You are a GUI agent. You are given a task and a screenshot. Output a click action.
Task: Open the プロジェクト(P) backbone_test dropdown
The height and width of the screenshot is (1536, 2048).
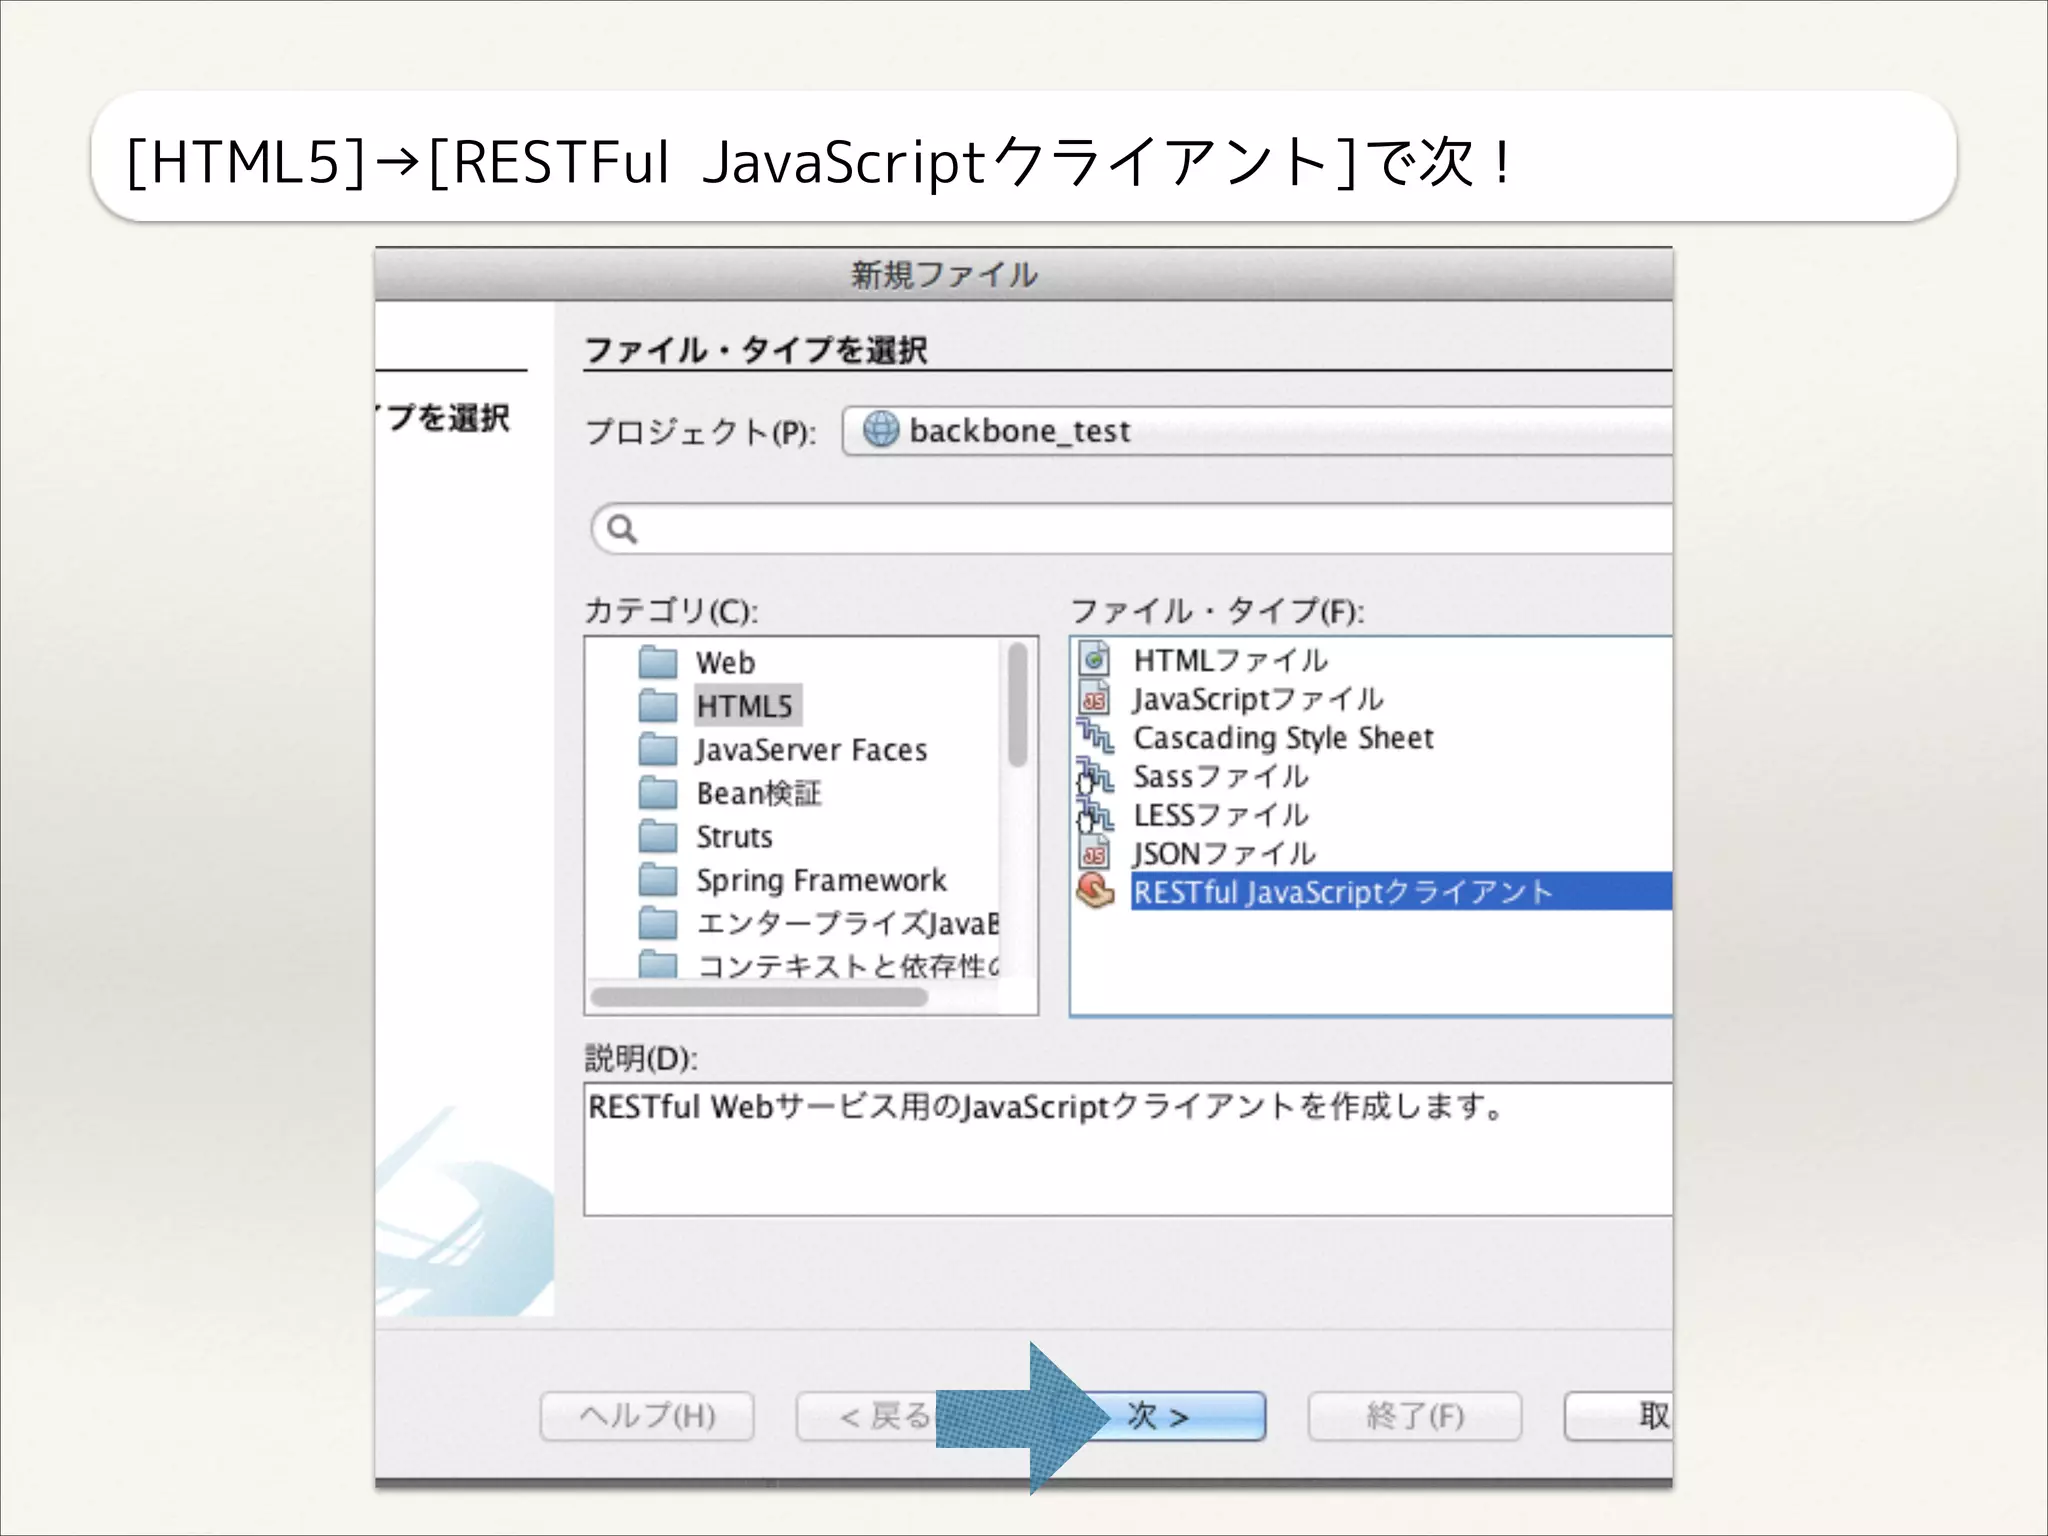coord(1257,431)
